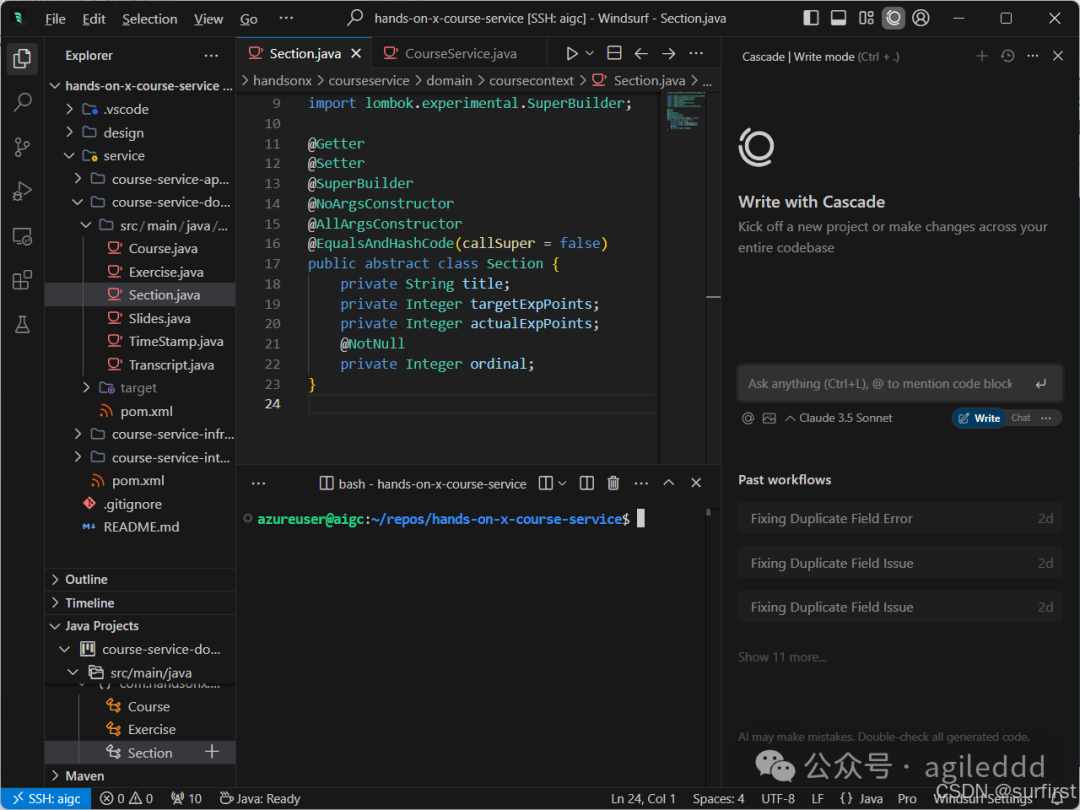The height and width of the screenshot is (810, 1080).
Task: Kill terminal with trash icon
Action: [x=613, y=484]
